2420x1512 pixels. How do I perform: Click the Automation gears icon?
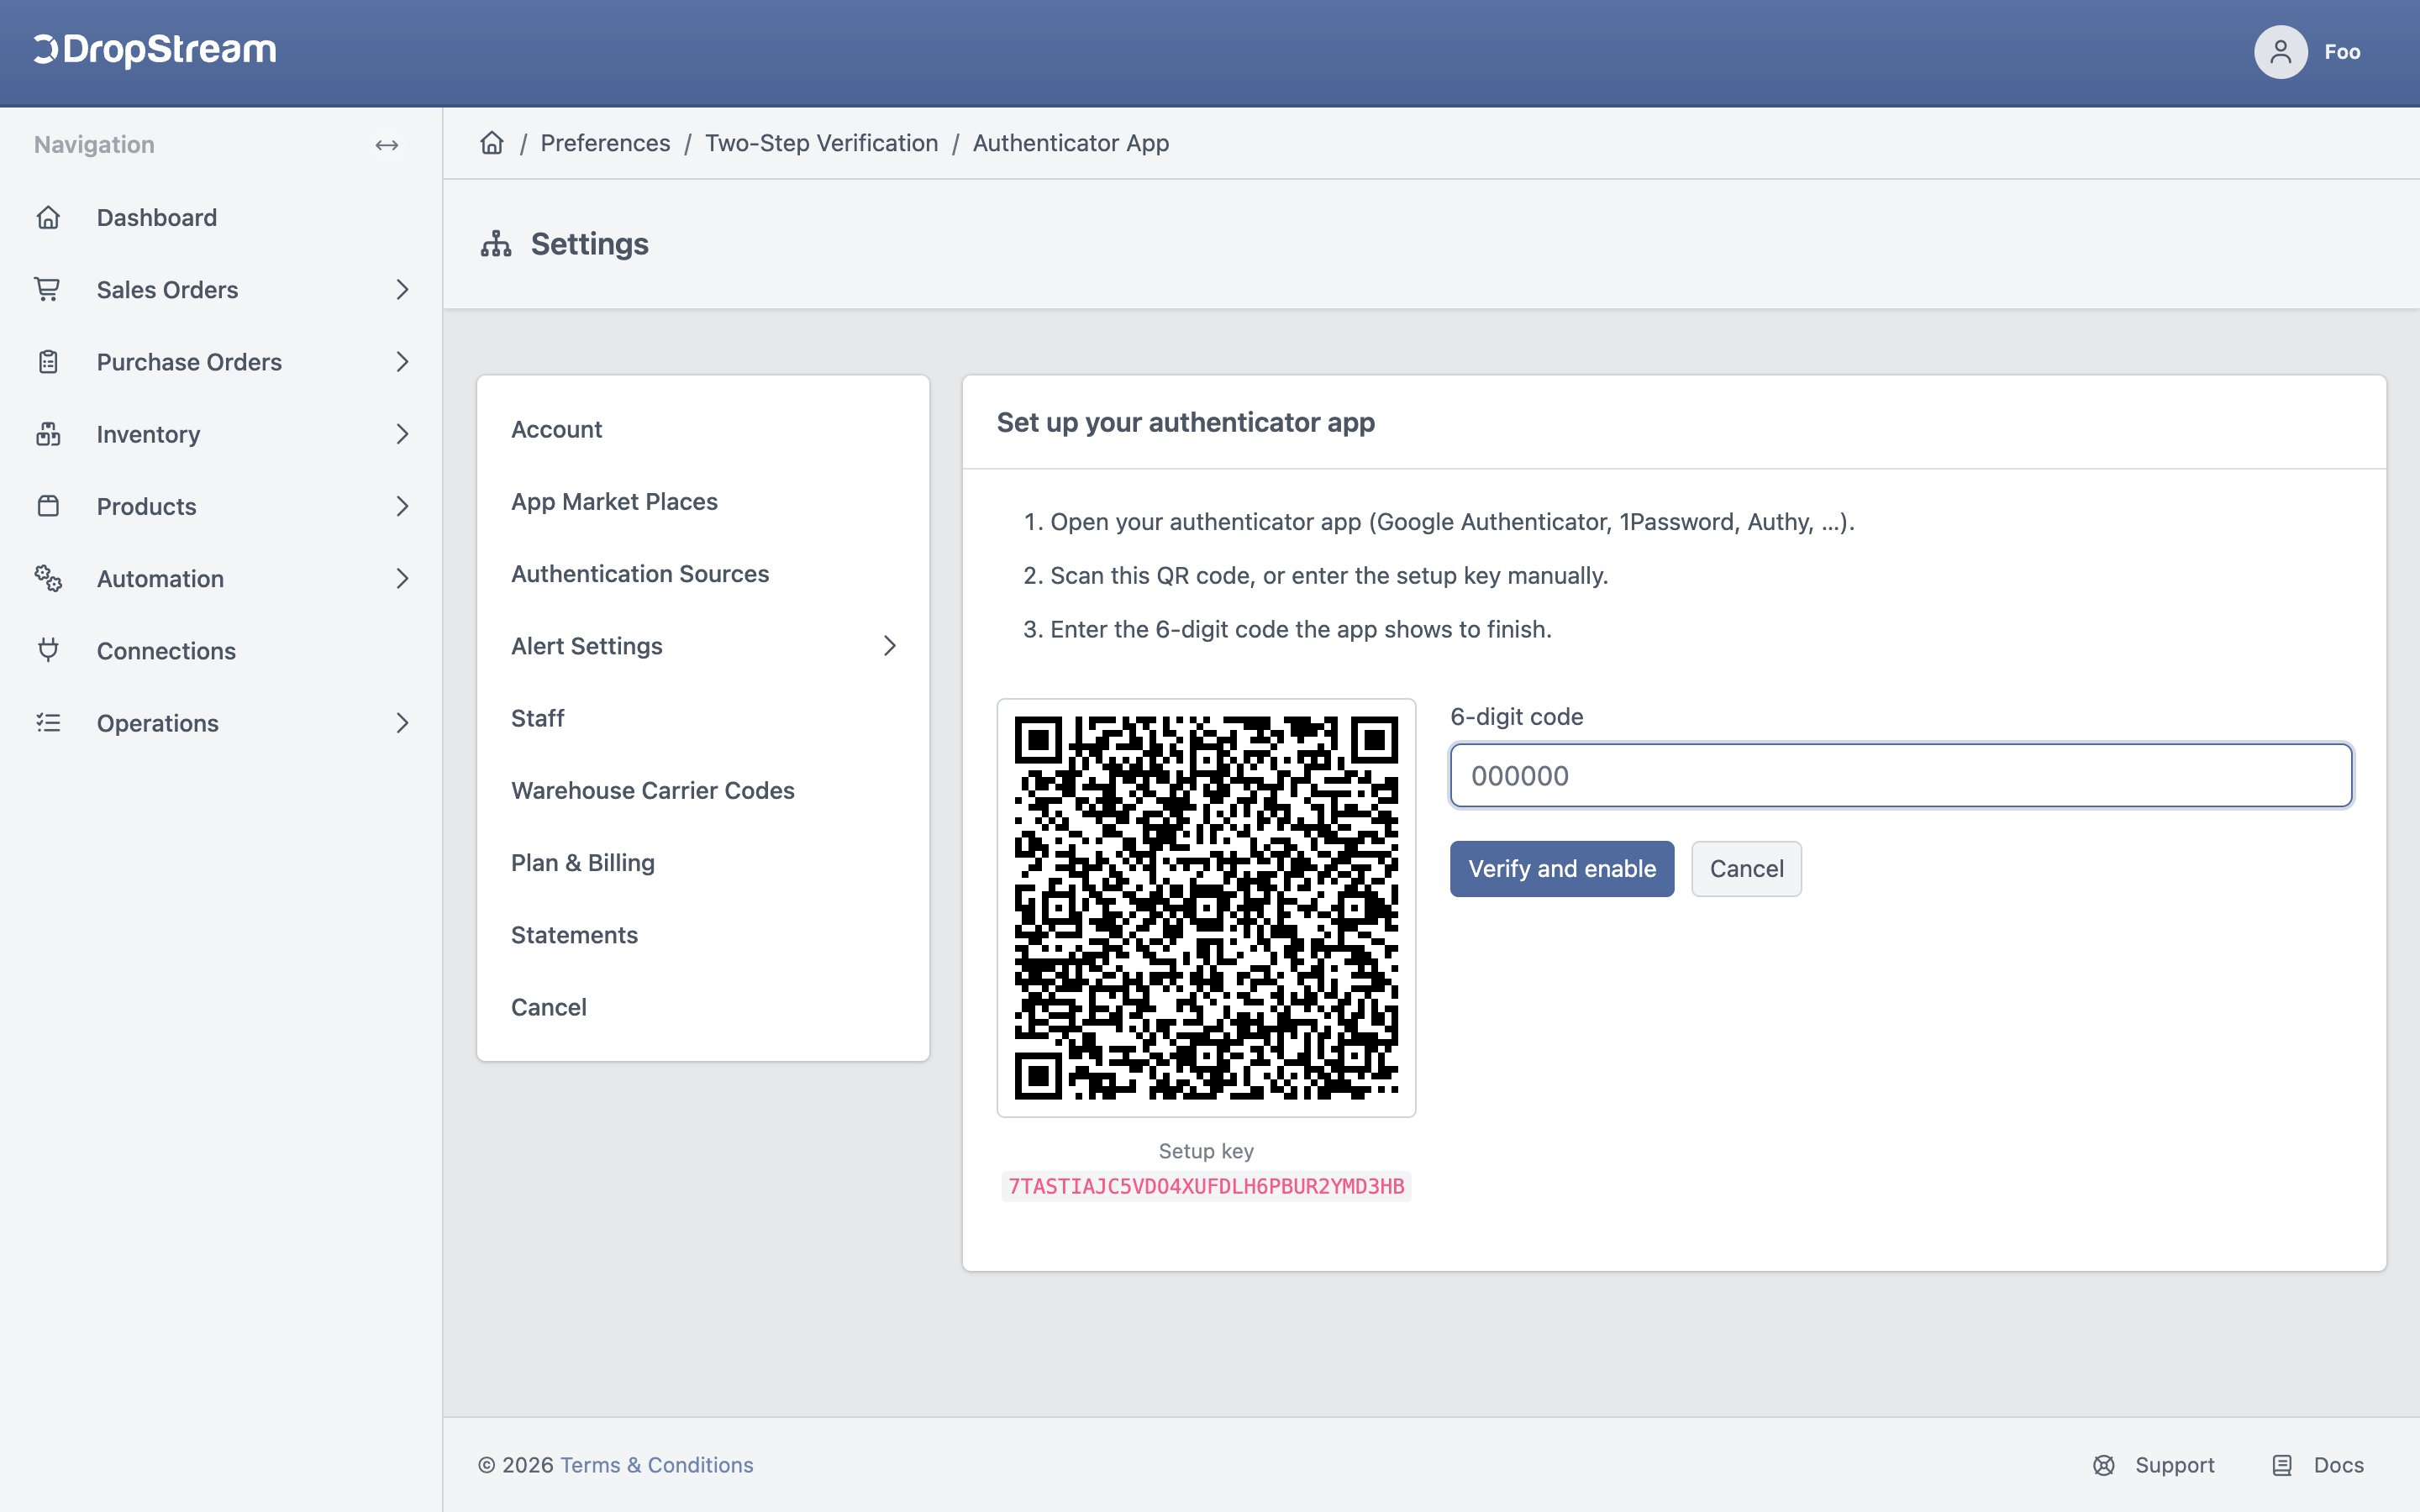(48, 578)
